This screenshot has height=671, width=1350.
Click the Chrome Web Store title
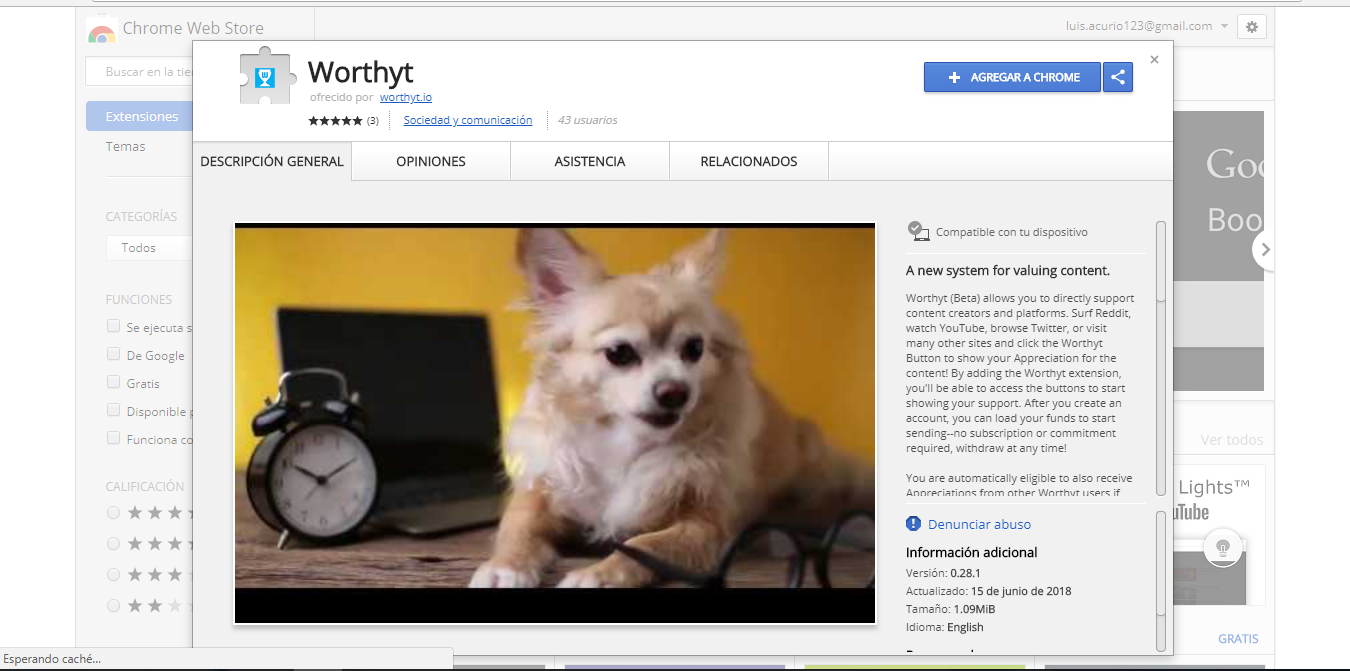click(x=193, y=28)
